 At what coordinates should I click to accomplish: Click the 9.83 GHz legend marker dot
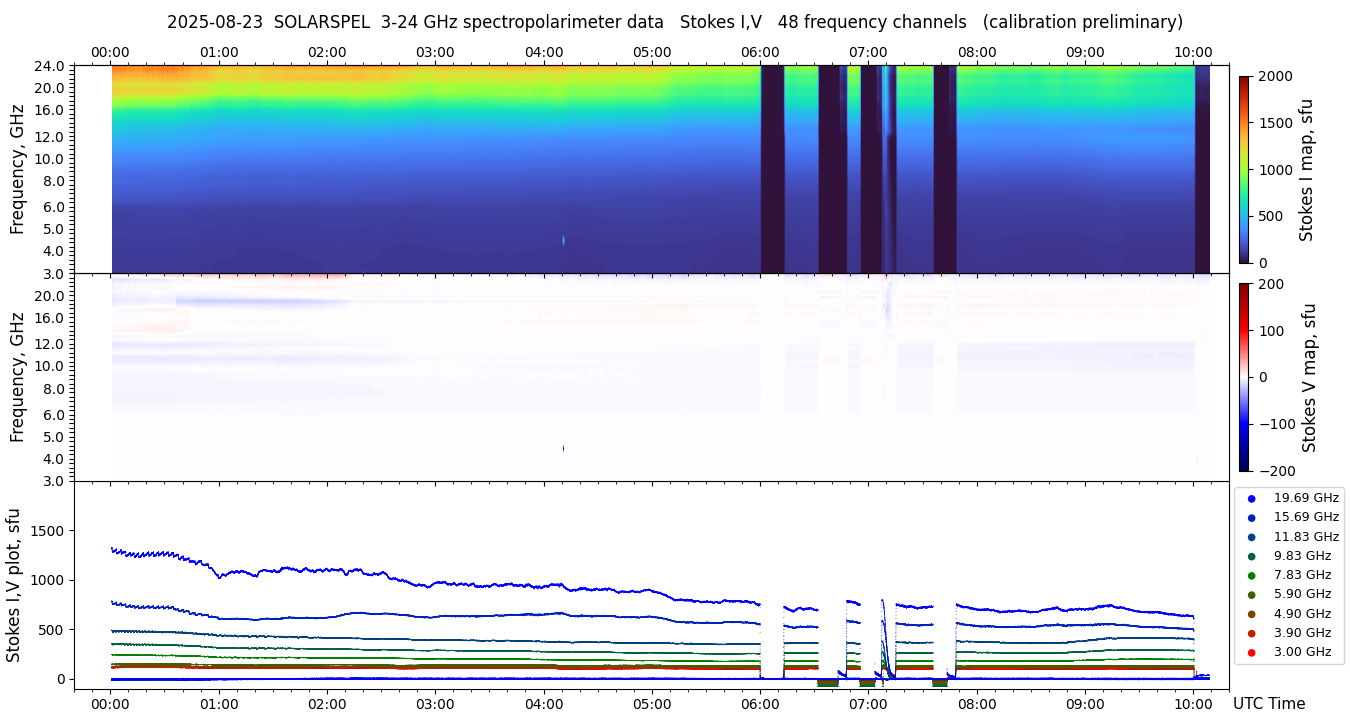[1251, 556]
